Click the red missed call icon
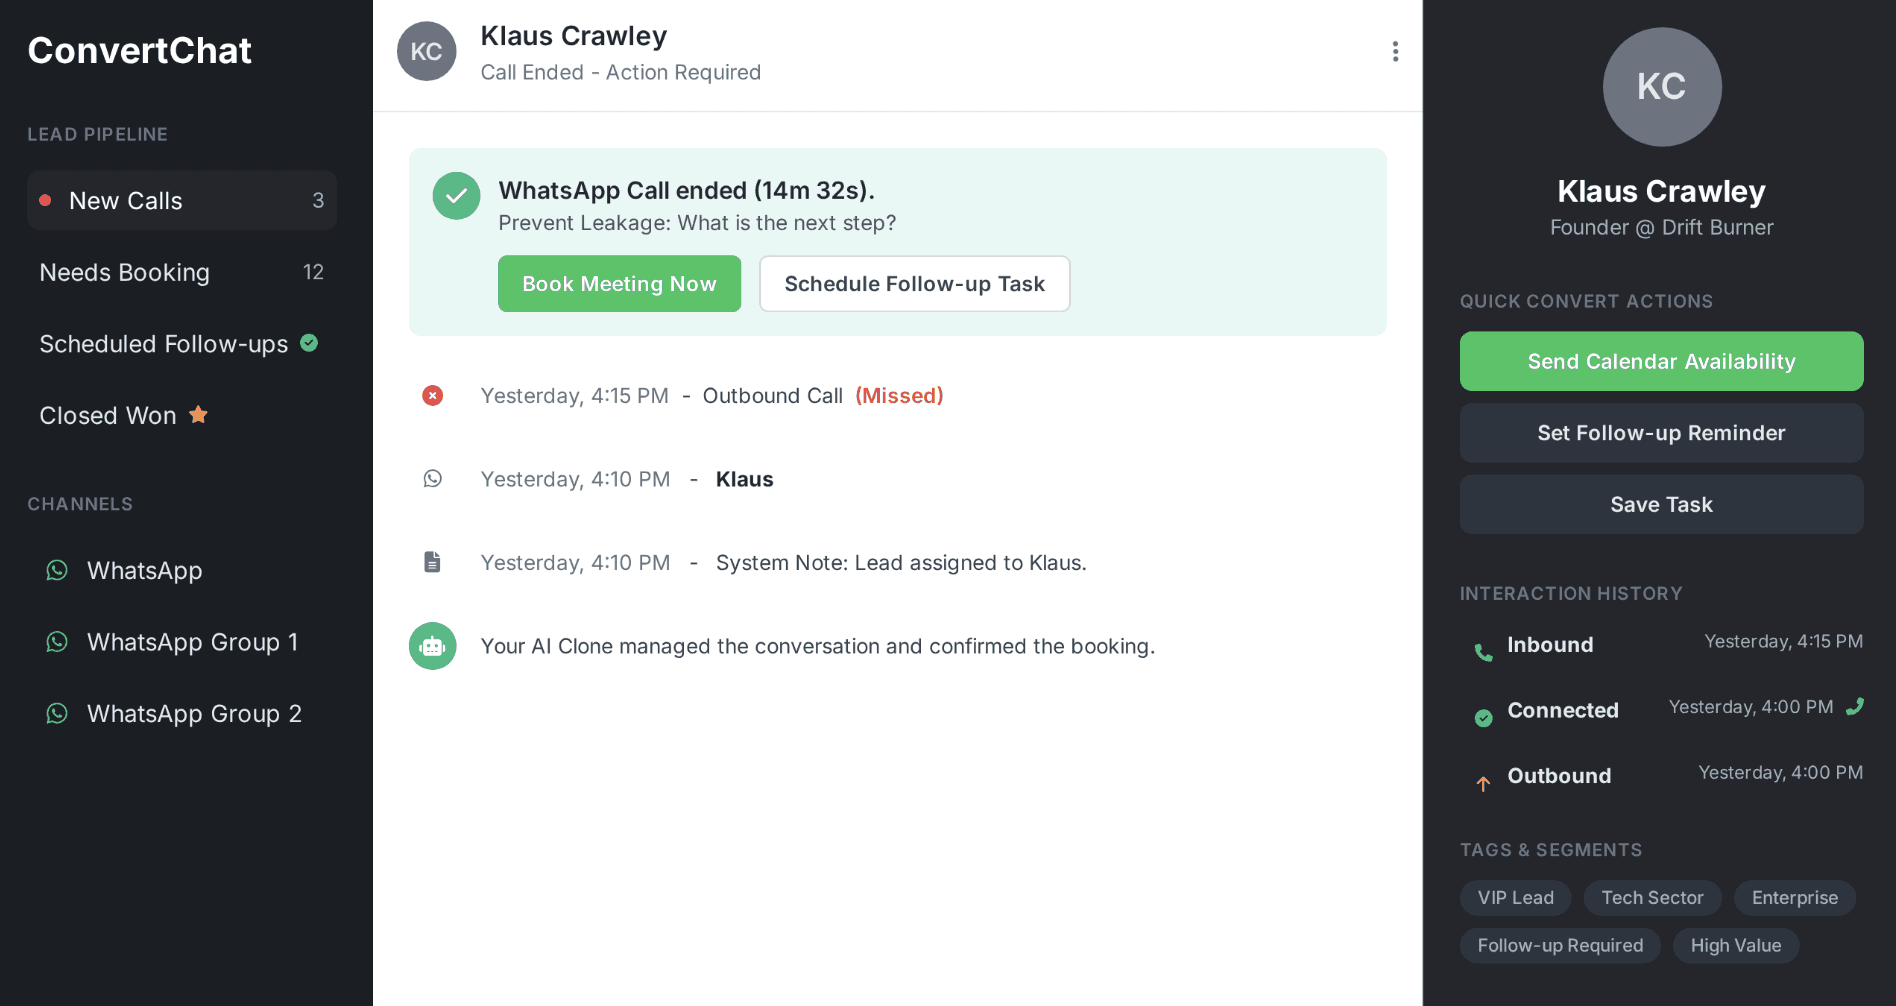The width and height of the screenshot is (1896, 1006). (x=432, y=396)
